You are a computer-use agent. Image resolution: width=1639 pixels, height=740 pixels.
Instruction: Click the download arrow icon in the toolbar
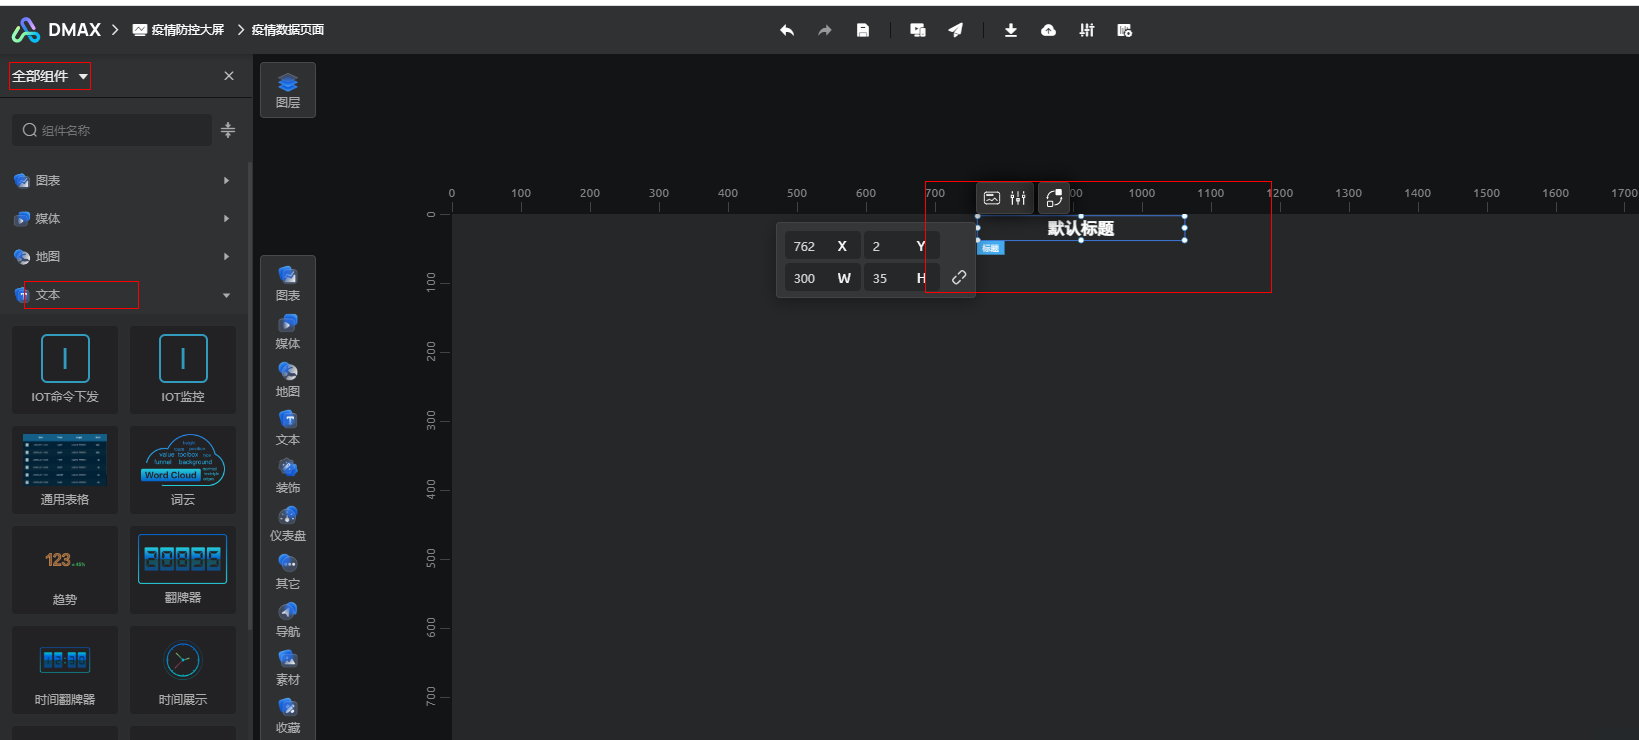[1011, 31]
